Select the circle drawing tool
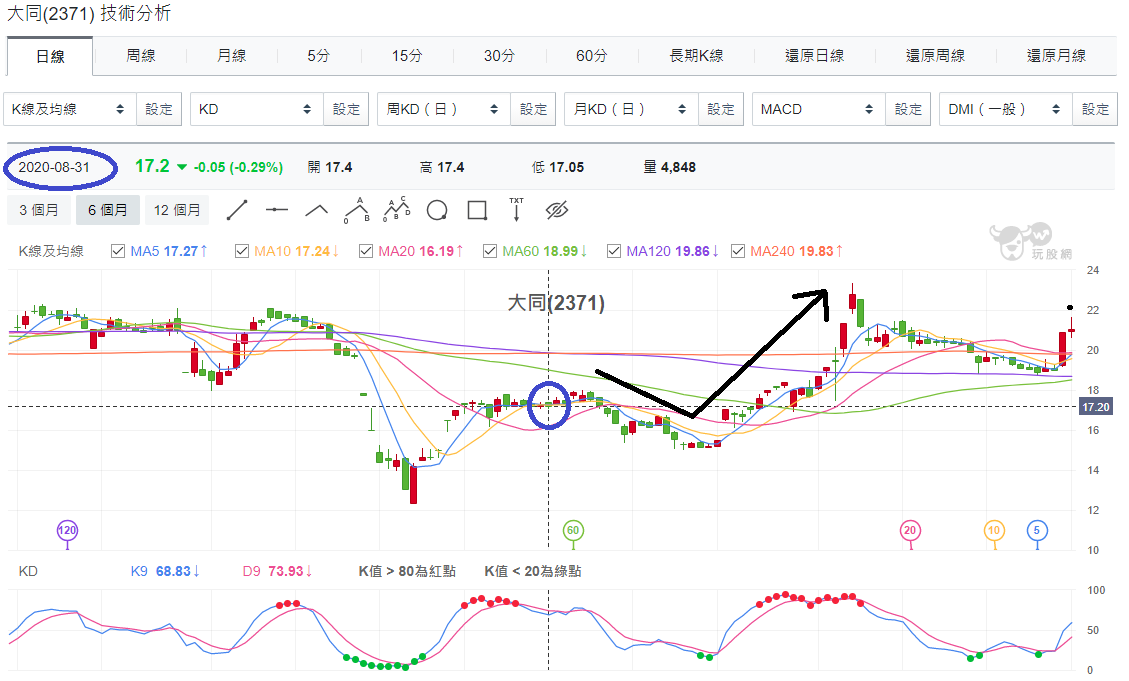Screen dimensions: 1129x681 pyautogui.click(x=437, y=210)
